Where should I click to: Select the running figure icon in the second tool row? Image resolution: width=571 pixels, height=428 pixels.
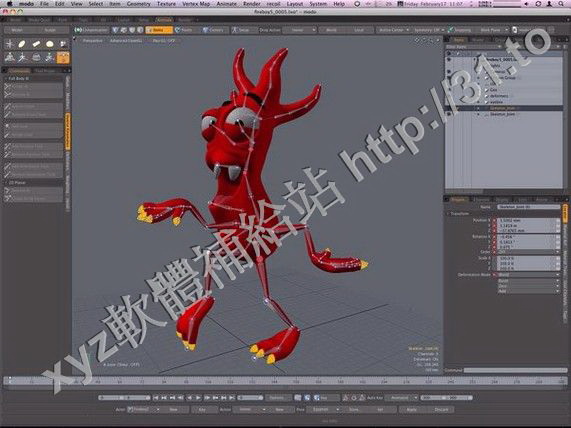click(x=22, y=58)
